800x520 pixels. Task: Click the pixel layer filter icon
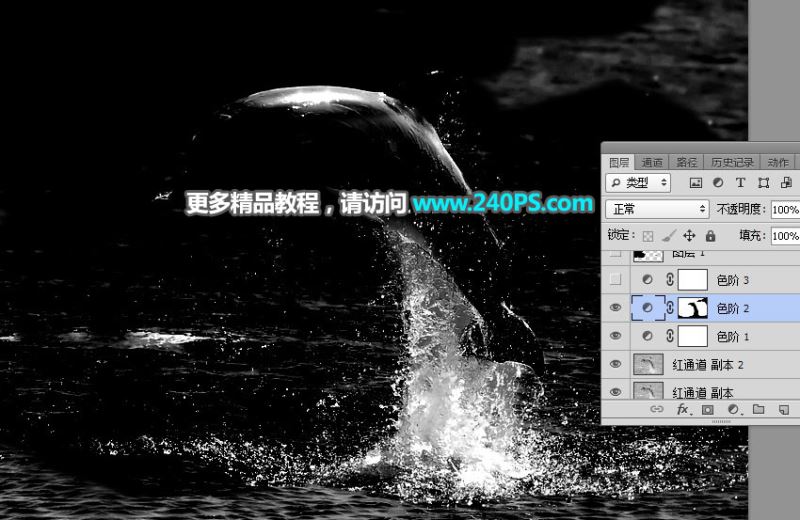pyautogui.click(x=696, y=183)
